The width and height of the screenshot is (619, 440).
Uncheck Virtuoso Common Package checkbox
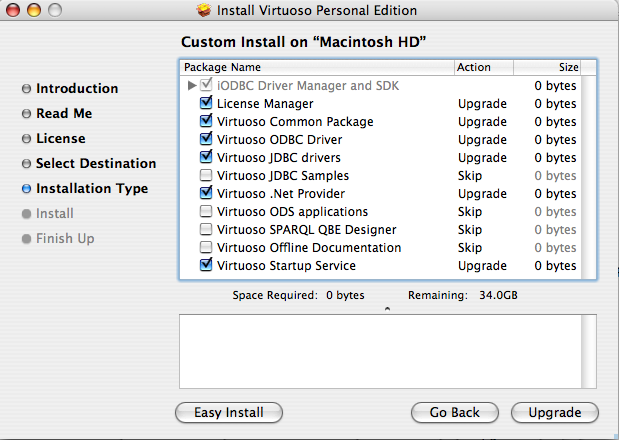206,121
